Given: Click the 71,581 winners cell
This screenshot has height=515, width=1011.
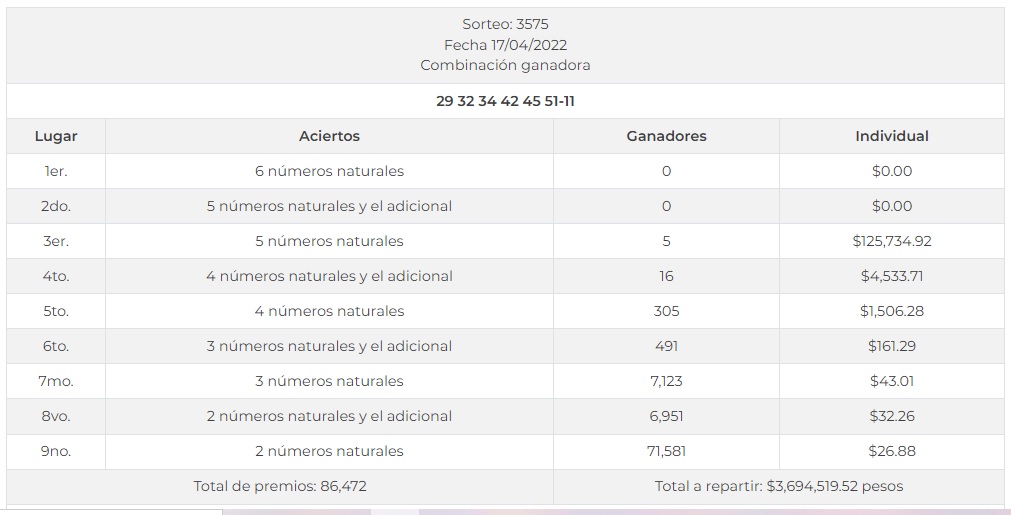Looking at the screenshot, I should [x=666, y=451].
